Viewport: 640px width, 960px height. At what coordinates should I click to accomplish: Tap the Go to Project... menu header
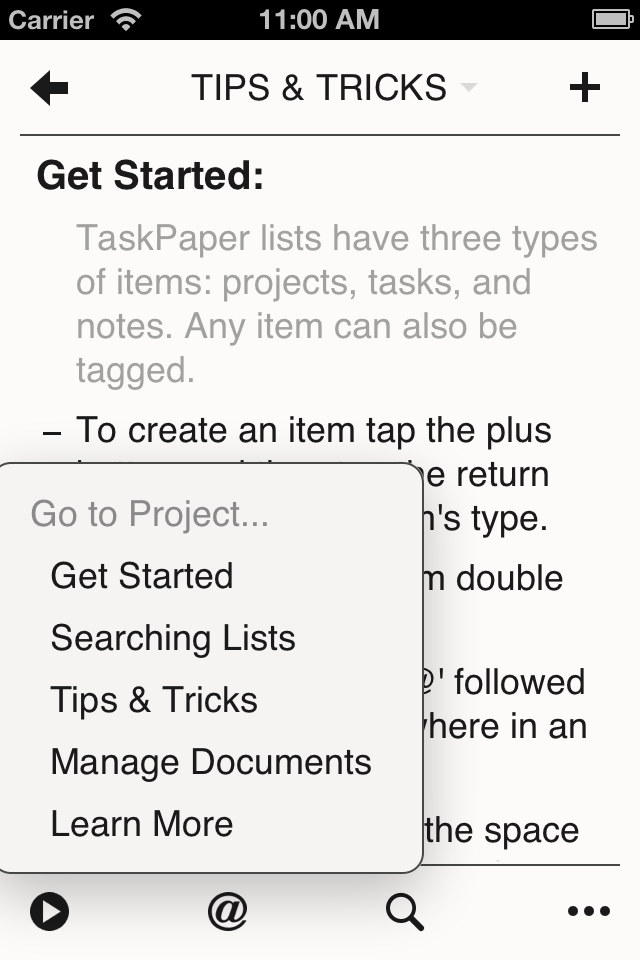(150, 514)
